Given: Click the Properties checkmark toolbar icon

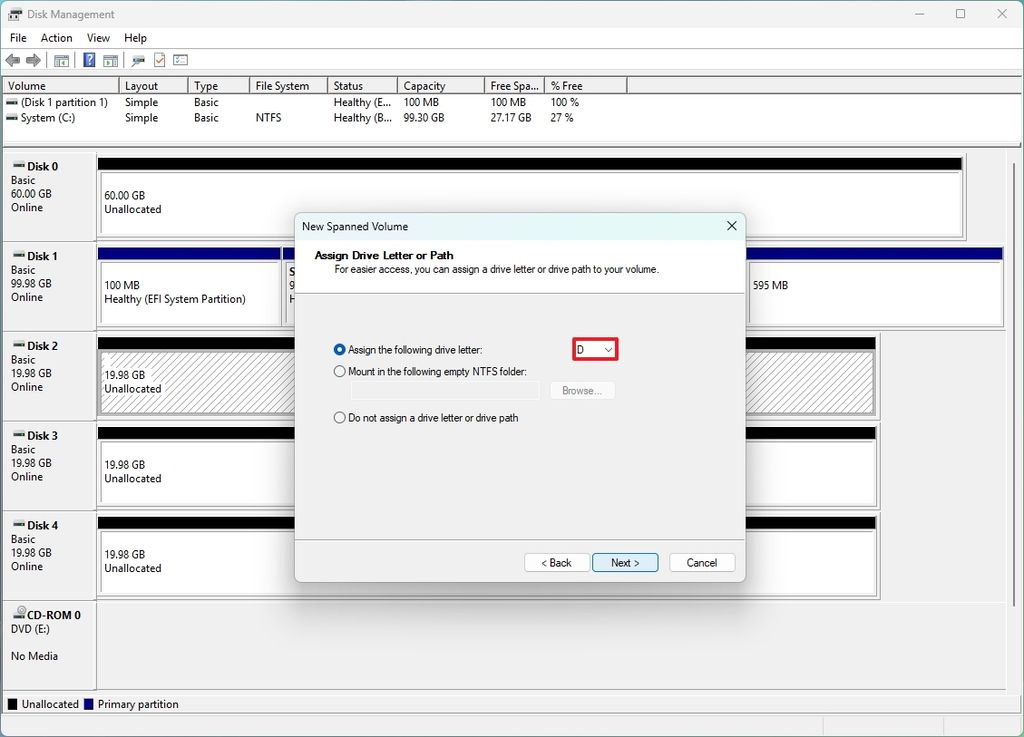Looking at the screenshot, I should pyautogui.click(x=159, y=61).
